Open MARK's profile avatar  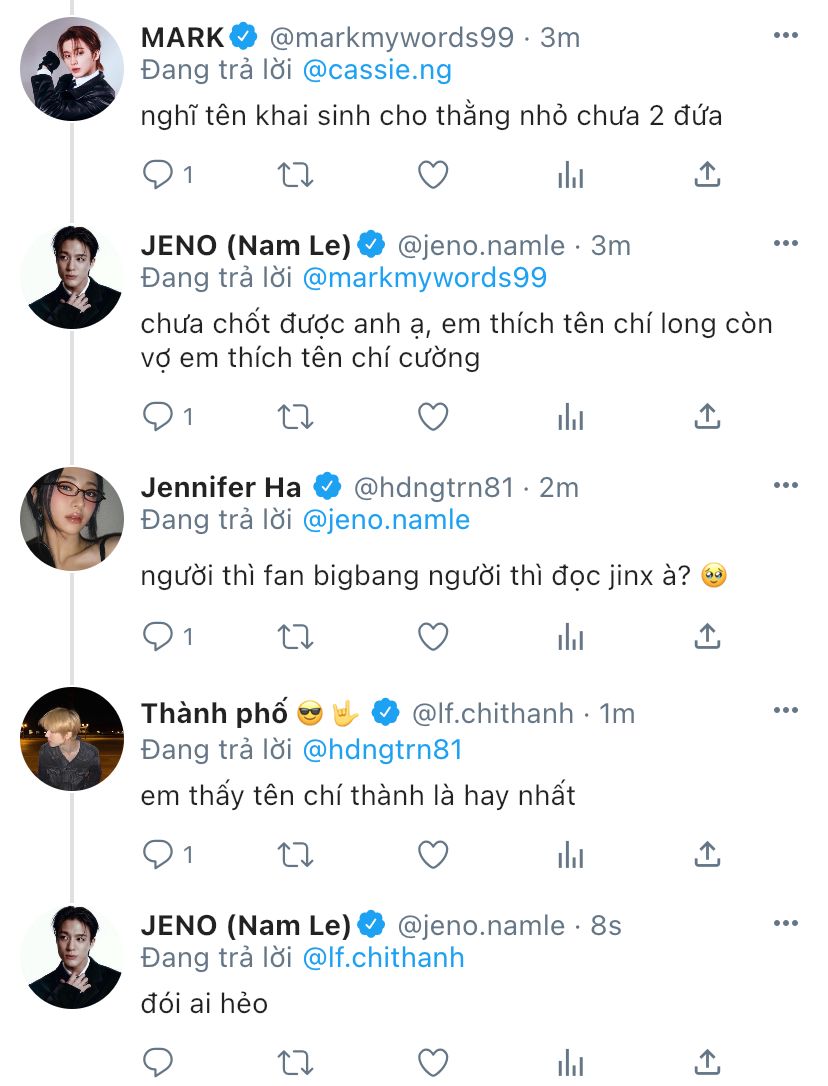click(x=72, y=70)
